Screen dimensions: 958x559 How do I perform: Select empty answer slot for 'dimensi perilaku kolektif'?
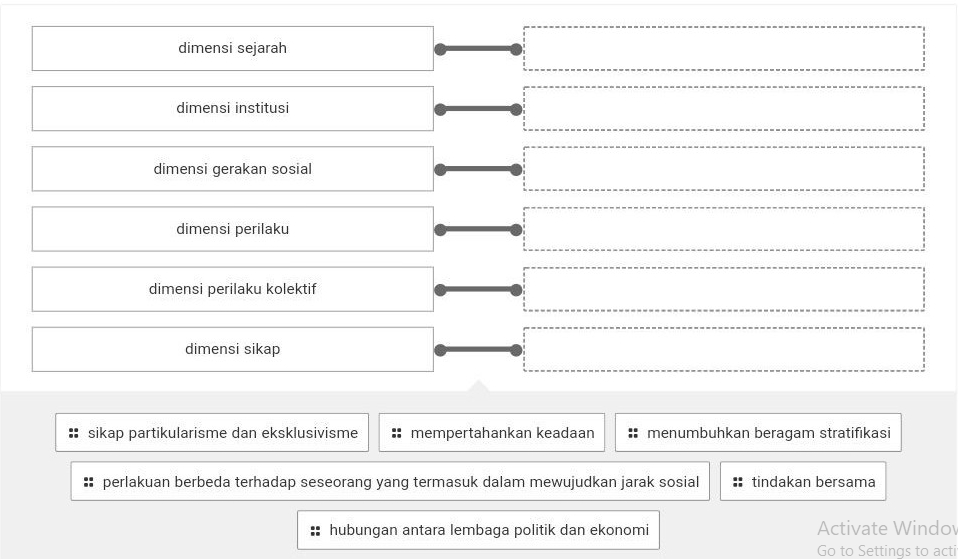click(x=723, y=289)
